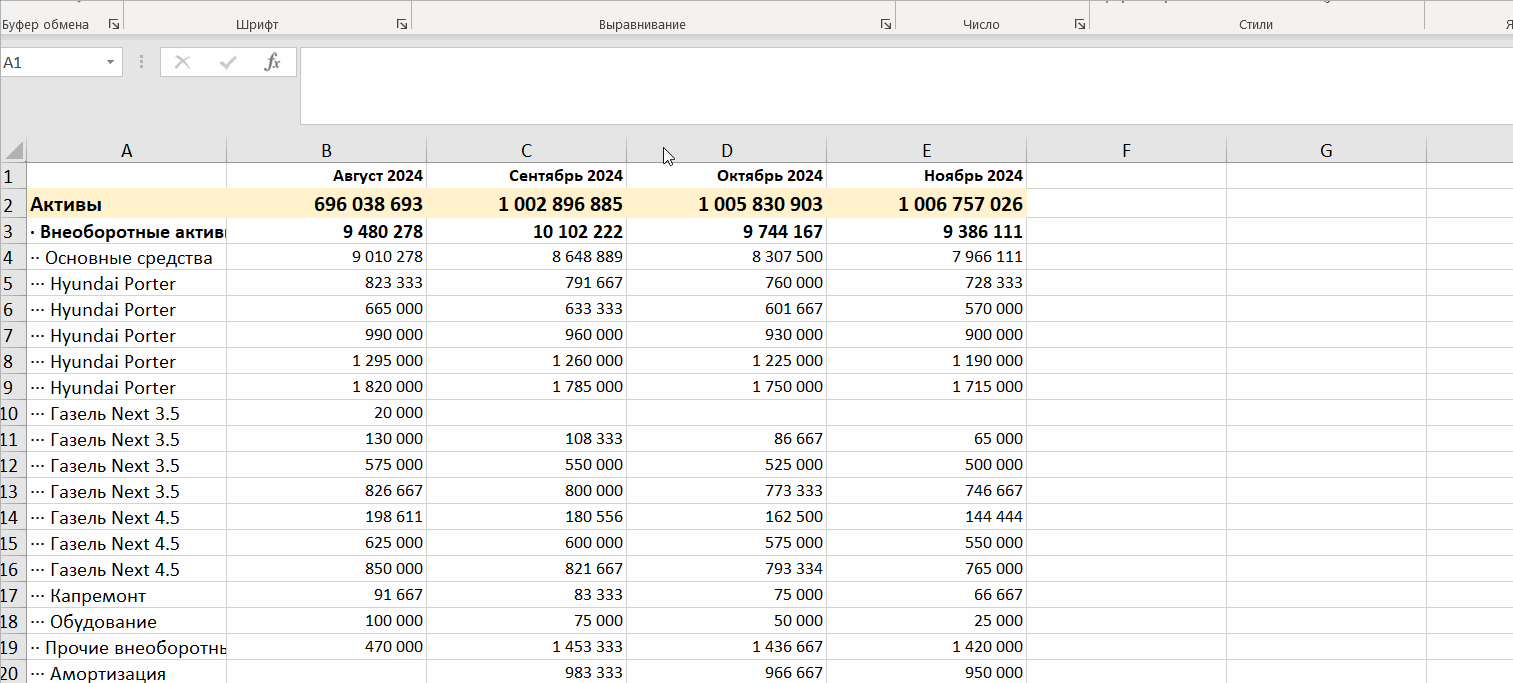This screenshot has height=683, width=1513.
Task: Click the Cancel X icon in formula bar
Action: pos(182,62)
